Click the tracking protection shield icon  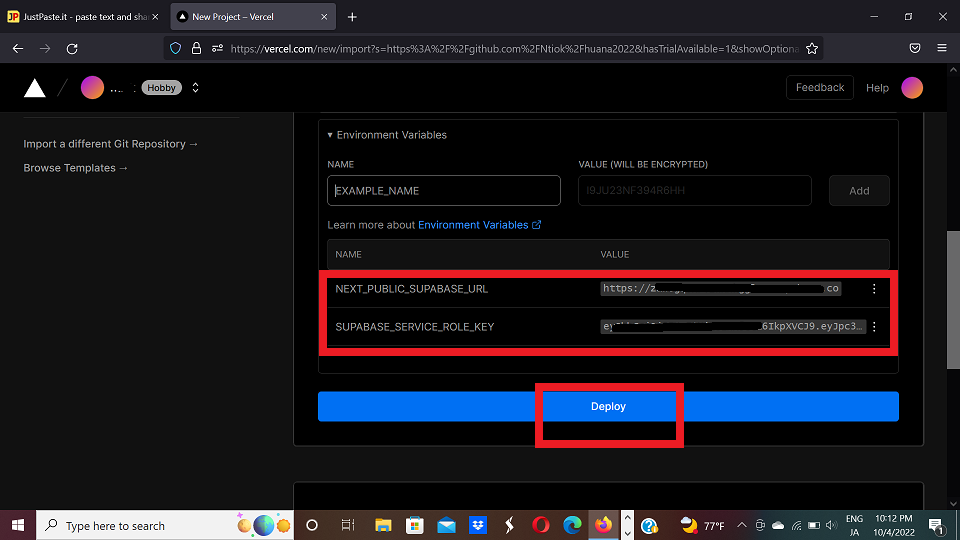pos(176,48)
